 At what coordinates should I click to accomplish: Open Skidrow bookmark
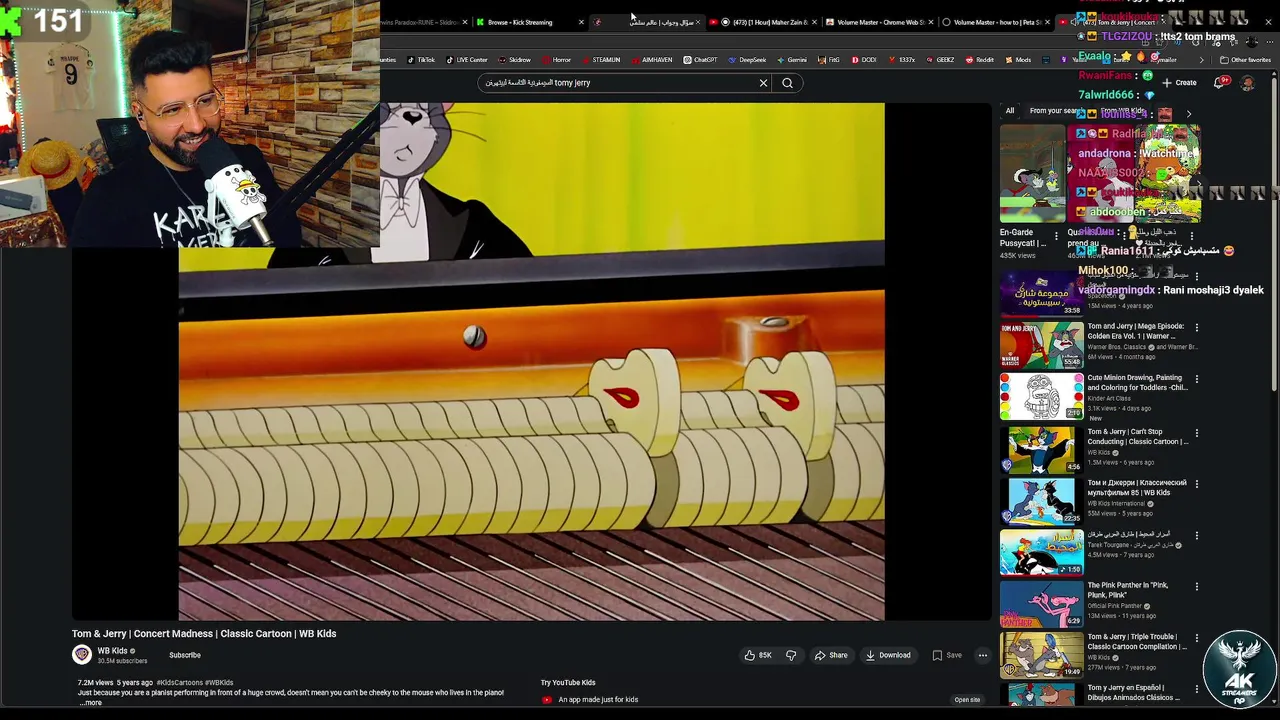pyautogui.click(x=514, y=60)
